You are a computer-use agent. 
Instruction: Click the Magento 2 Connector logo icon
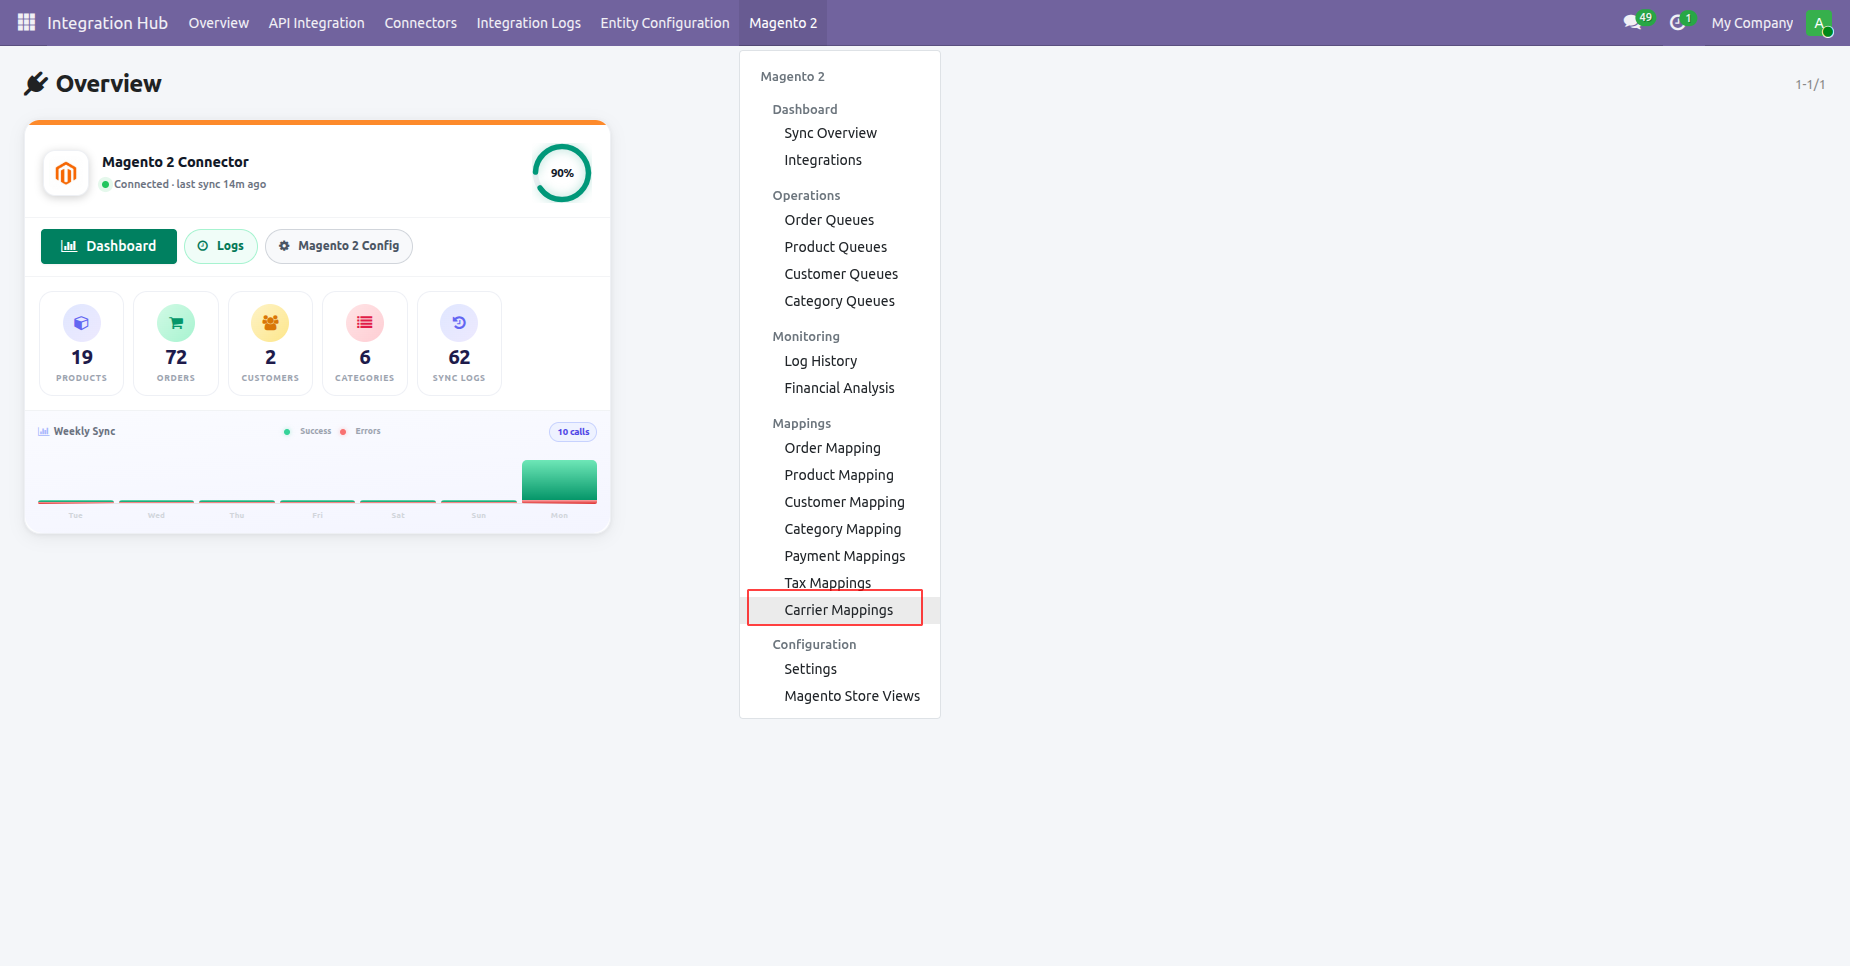click(x=66, y=173)
